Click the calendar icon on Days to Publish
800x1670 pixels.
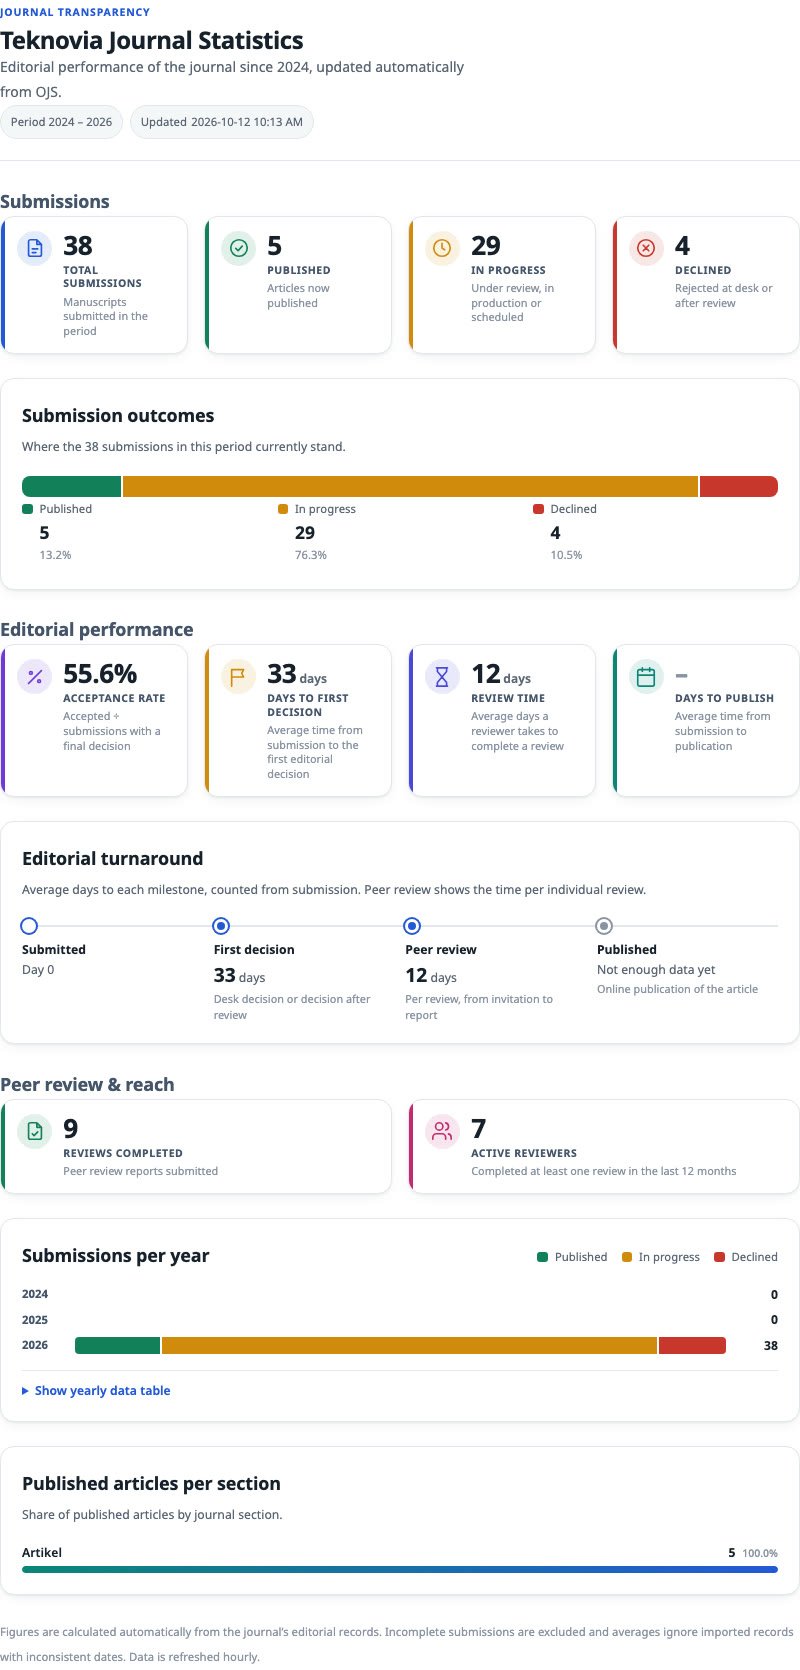pos(647,677)
